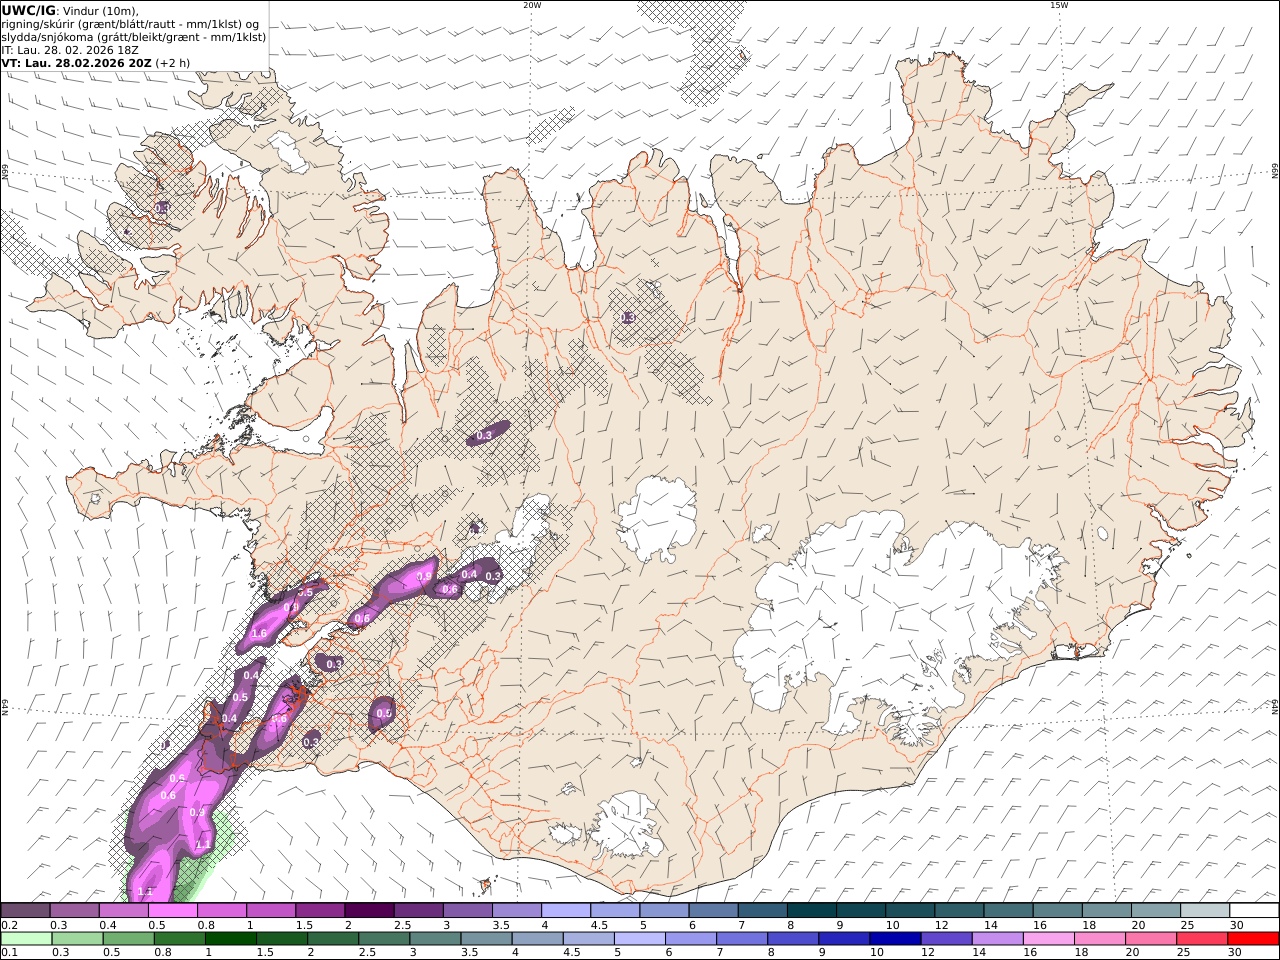Viewport: 1280px width, 960px height.
Task: Click the blue-gray rain swatch at 4
Action: click(x=537, y=938)
